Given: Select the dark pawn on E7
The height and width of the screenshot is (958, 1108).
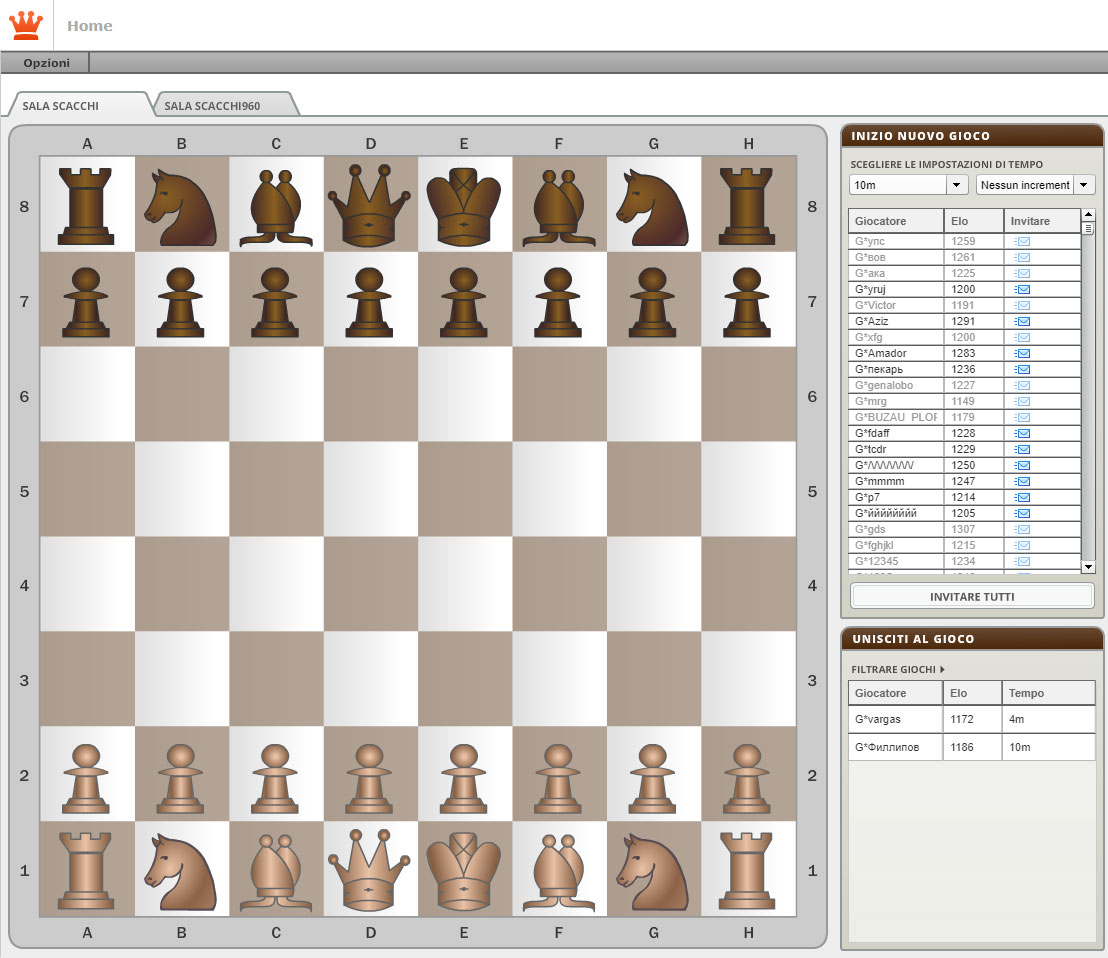Looking at the screenshot, I should pyautogui.click(x=464, y=302).
